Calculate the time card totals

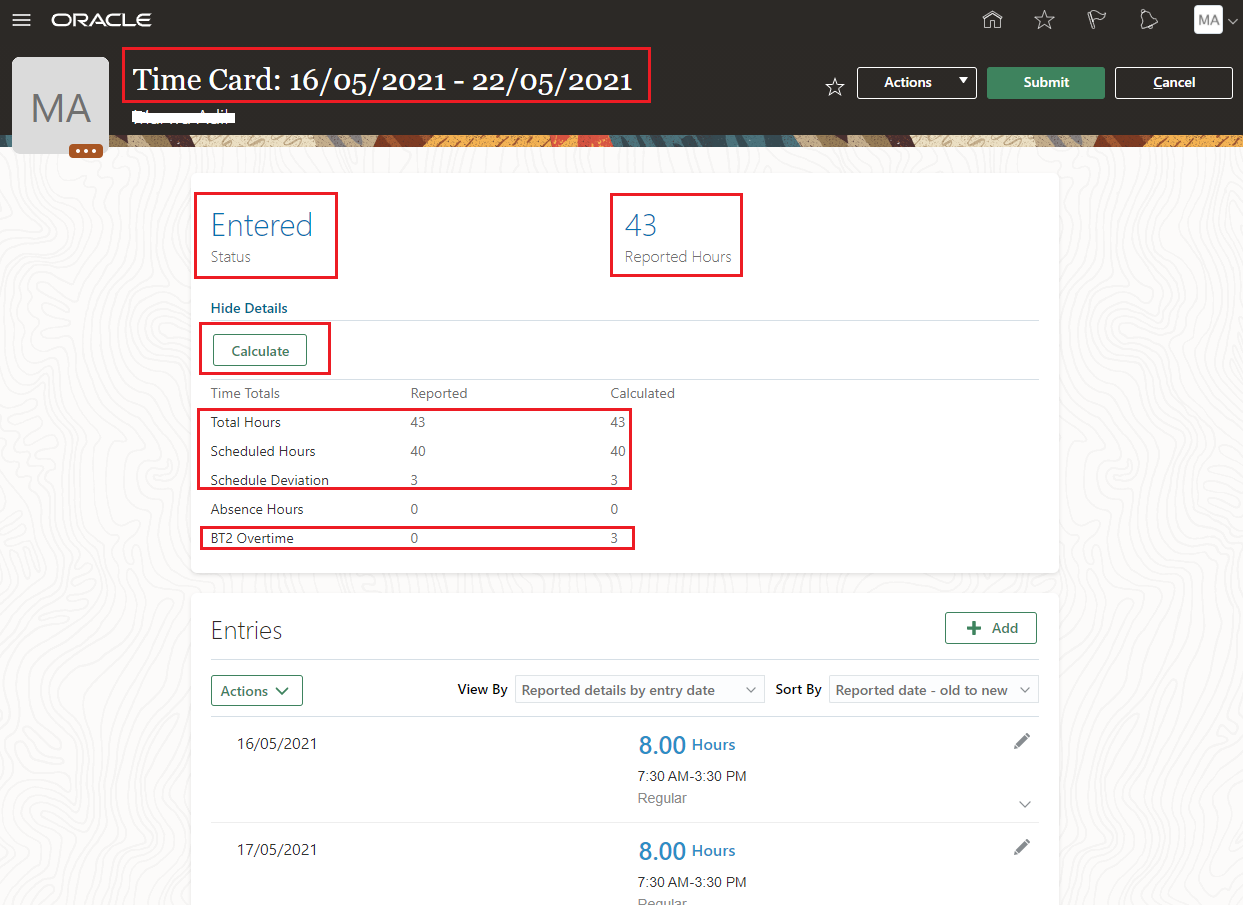click(x=259, y=350)
